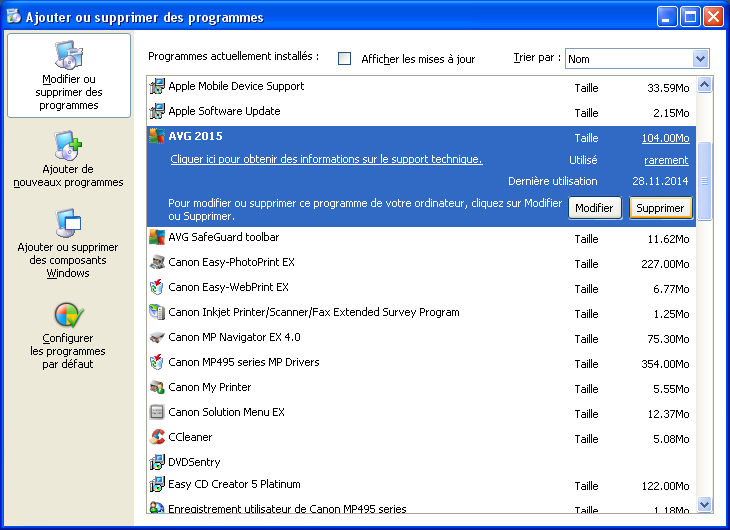The height and width of the screenshot is (530, 730).
Task: Select Canon MP Navigator EX 4.0 entry
Action: [x=421, y=338]
